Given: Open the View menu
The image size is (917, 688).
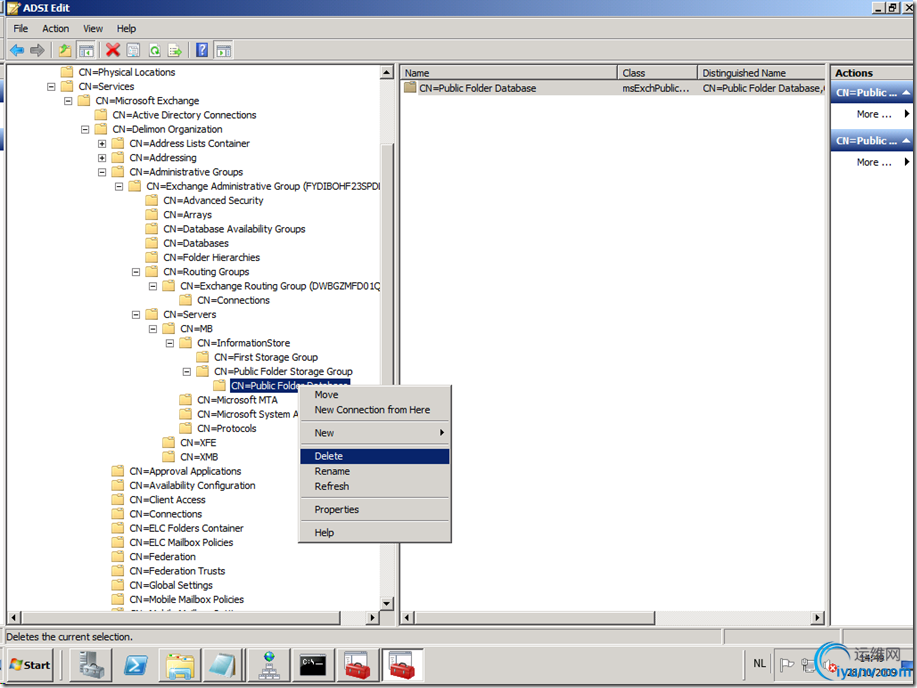Looking at the screenshot, I should point(93,29).
